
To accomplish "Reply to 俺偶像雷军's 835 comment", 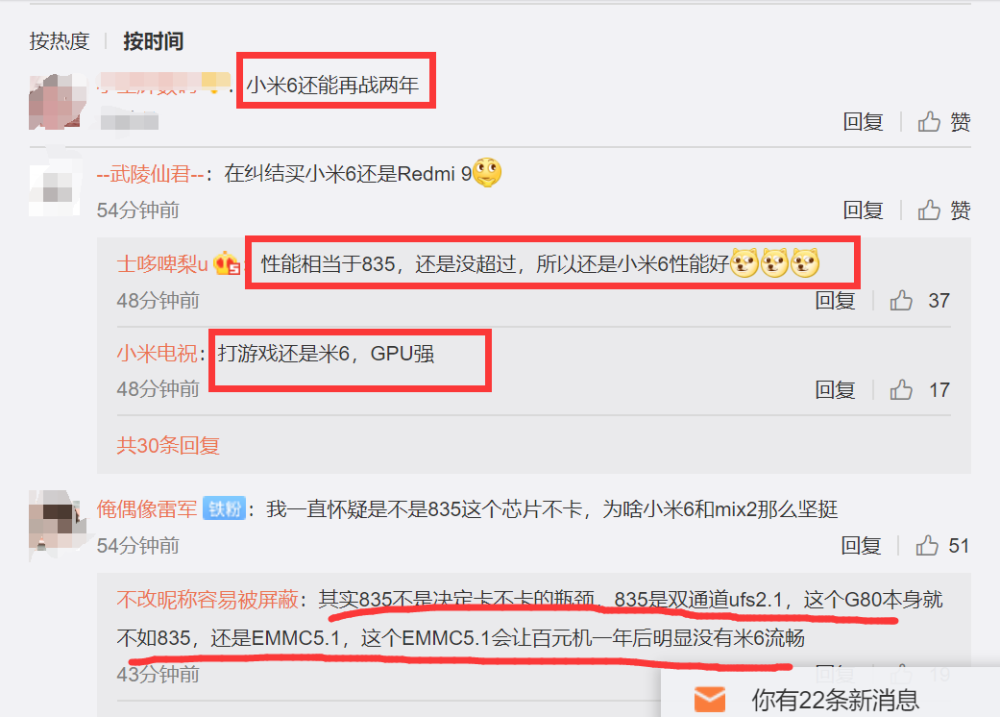I will pos(861,545).
